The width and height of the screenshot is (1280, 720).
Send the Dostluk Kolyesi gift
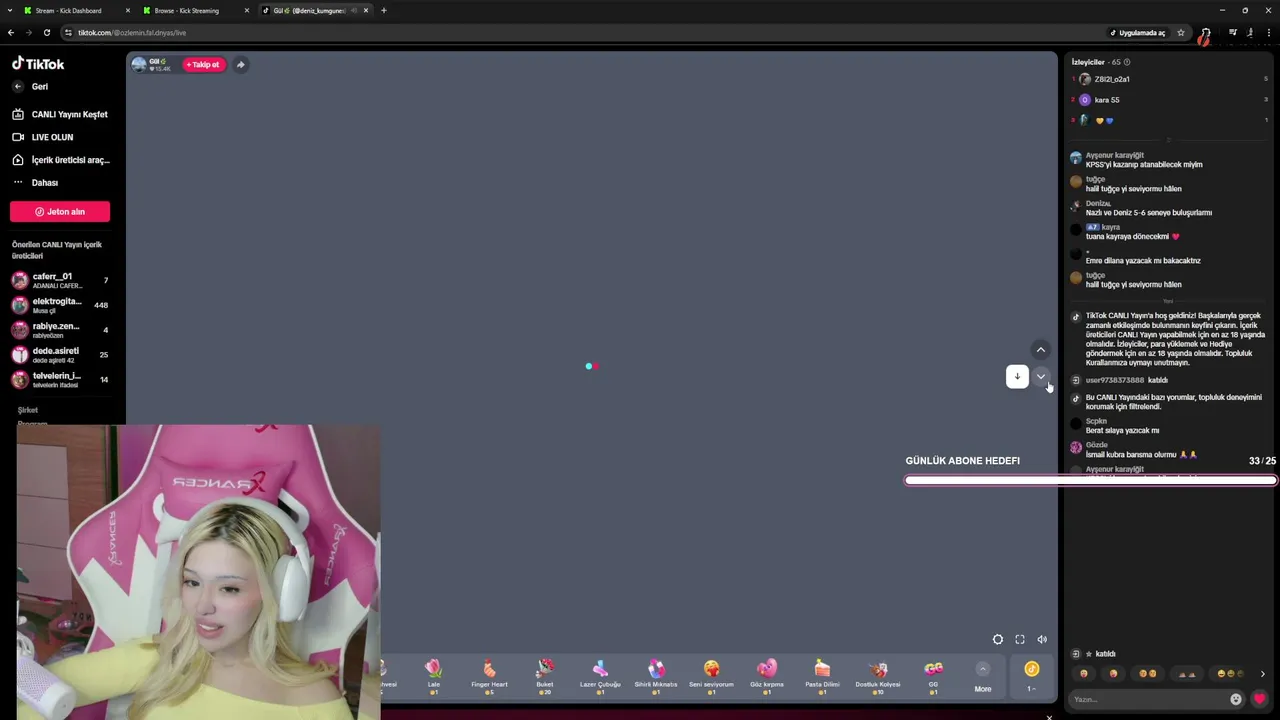pos(878,676)
